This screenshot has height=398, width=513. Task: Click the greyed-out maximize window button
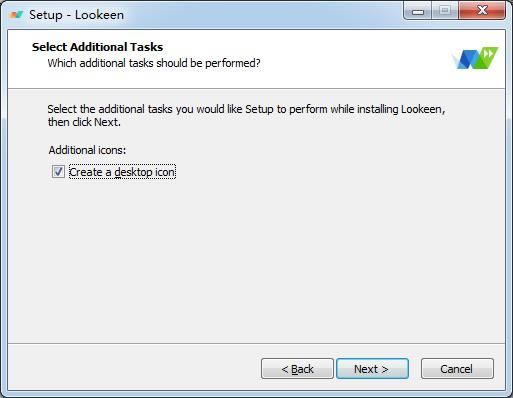tap(445, 11)
